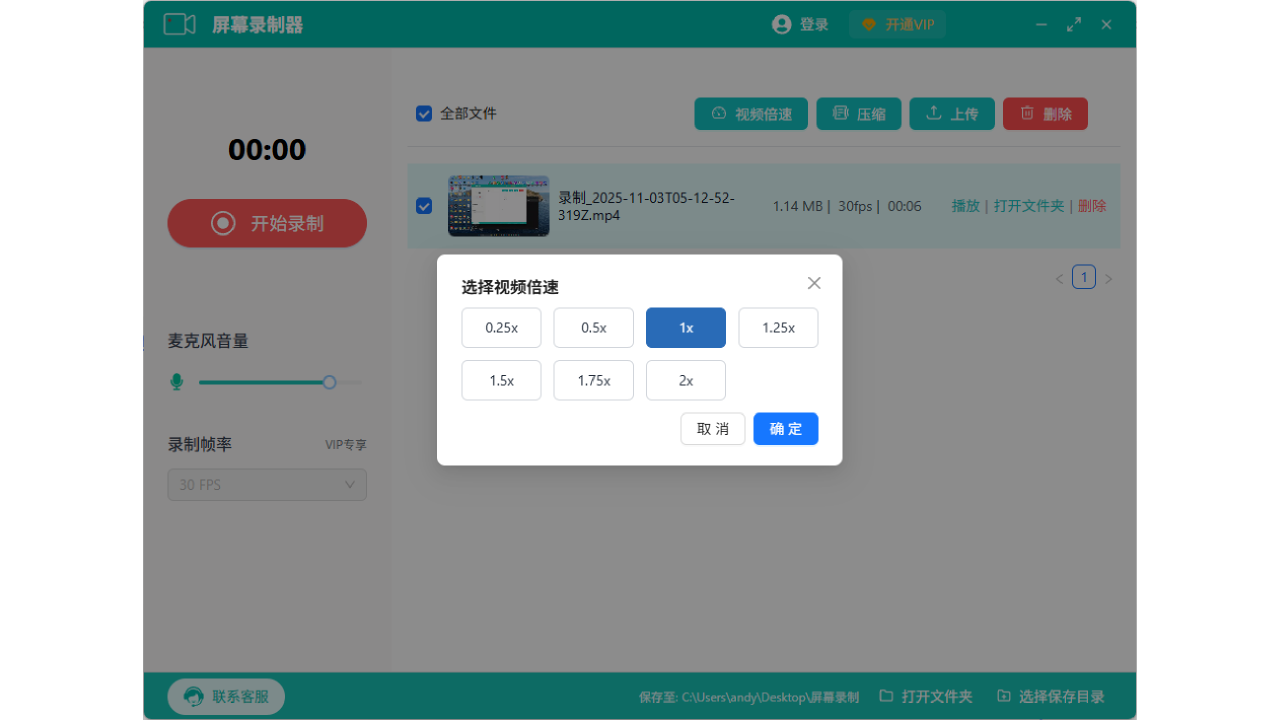
Task: Confirm speed selection with 确定 button
Action: coord(785,428)
